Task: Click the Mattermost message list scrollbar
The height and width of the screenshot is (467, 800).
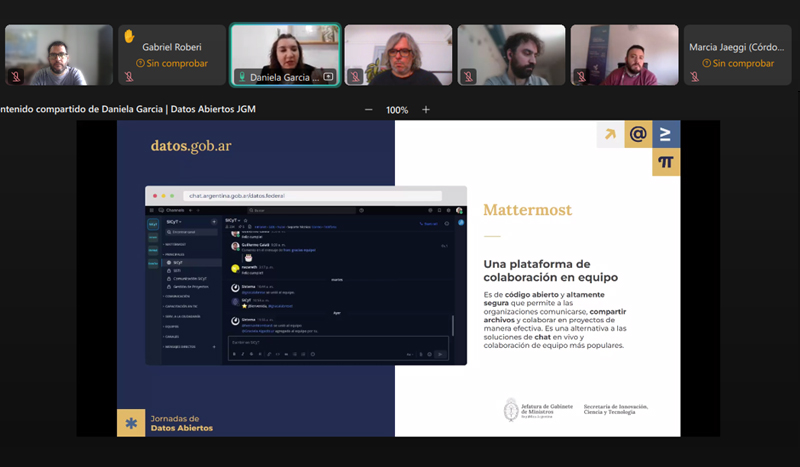Action: [453, 326]
